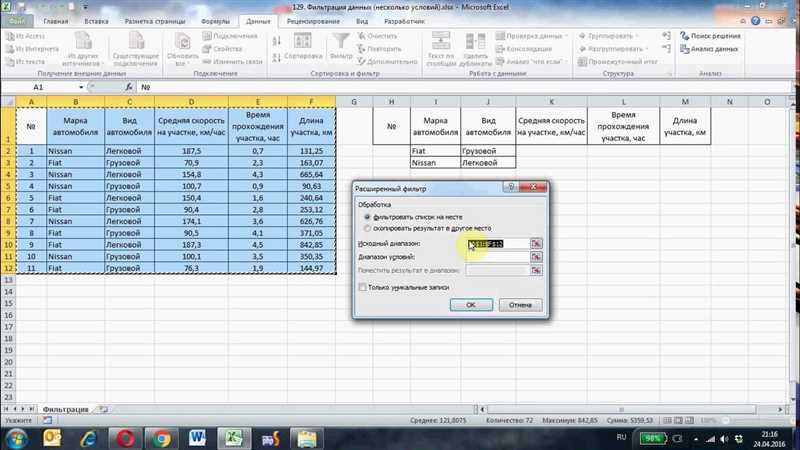This screenshot has width=800, height=450.
Task: Open Поиск решения solver tool
Action: pos(711,36)
